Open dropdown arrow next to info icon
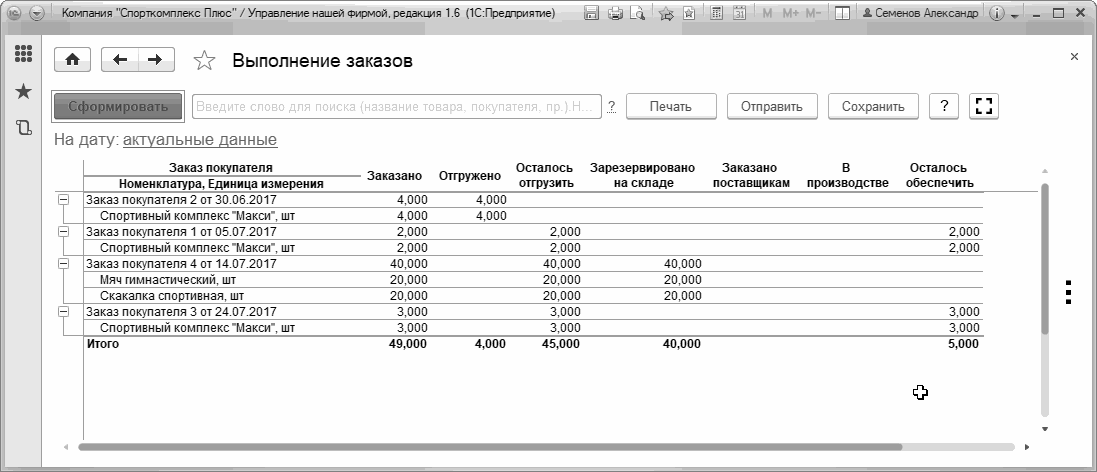 pyautogui.click(x=1014, y=15)
